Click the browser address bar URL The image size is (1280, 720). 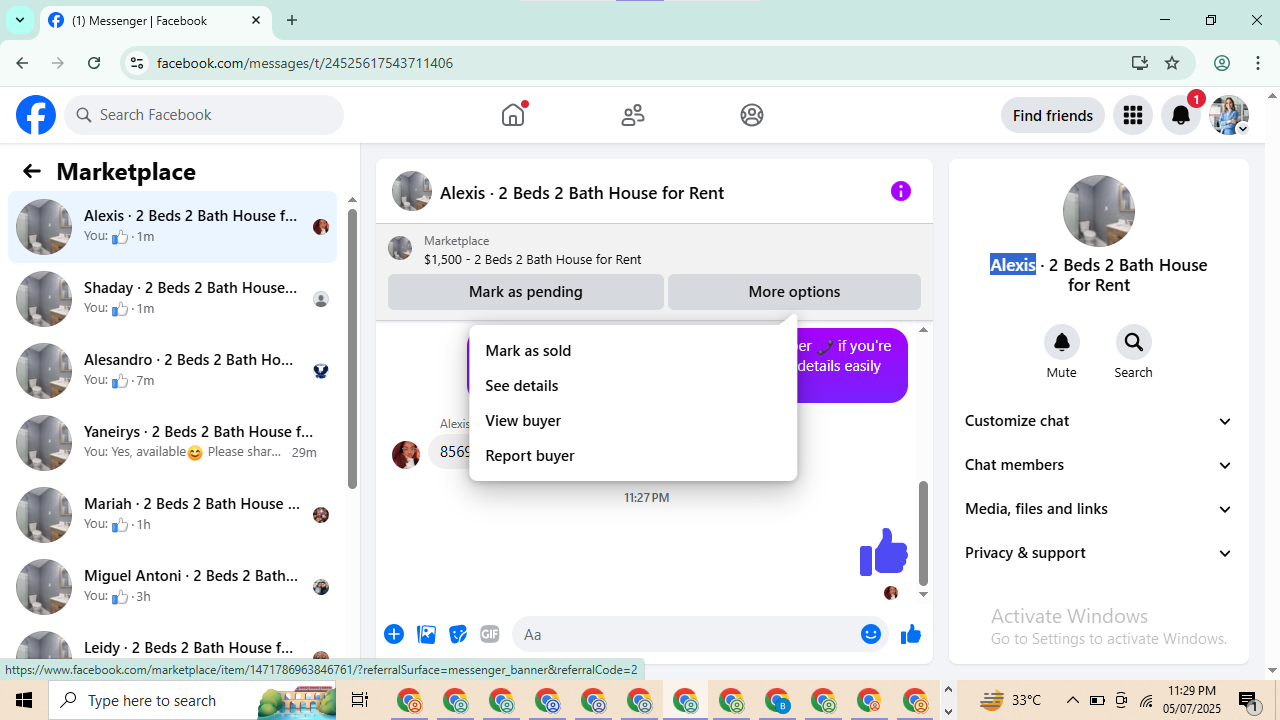click(305, 63)
